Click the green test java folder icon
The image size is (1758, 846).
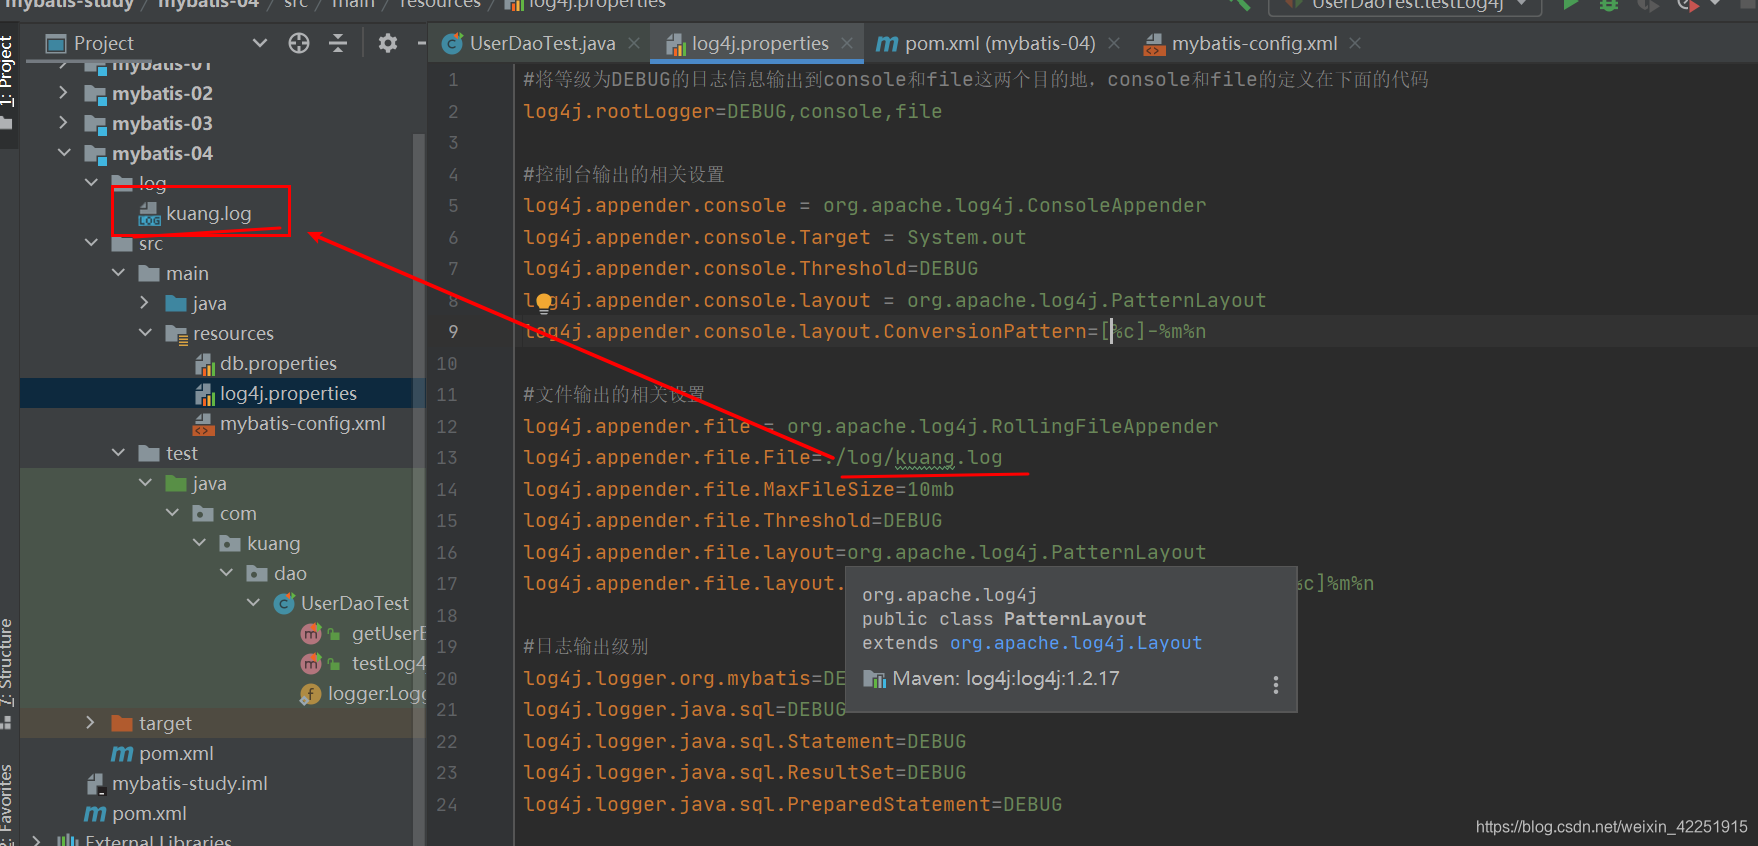tap(176, 483)
